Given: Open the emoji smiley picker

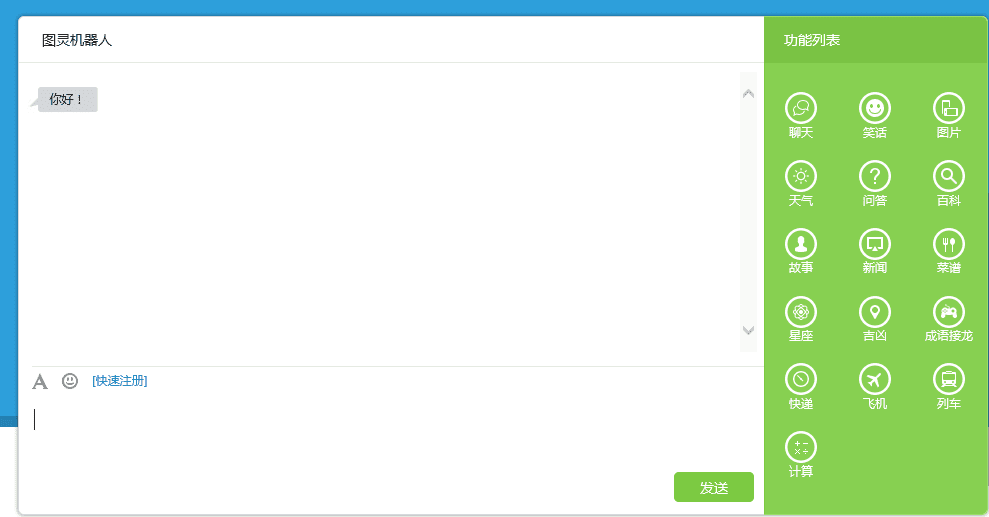Looking at the screenshot, I should click(70, 381).
